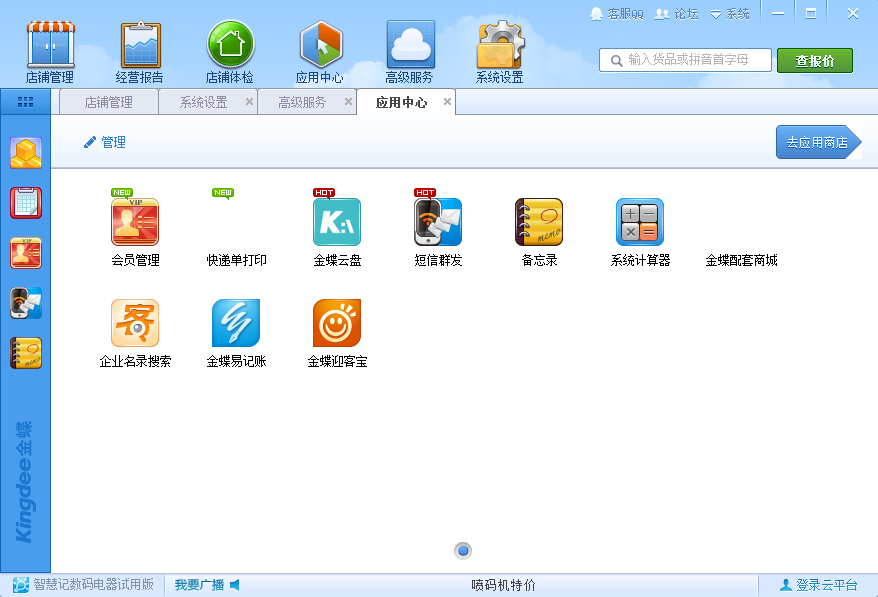Click 店铺体检 in the top toolbar
Viewport: 878px width, 597px height.
pos(230,52)
